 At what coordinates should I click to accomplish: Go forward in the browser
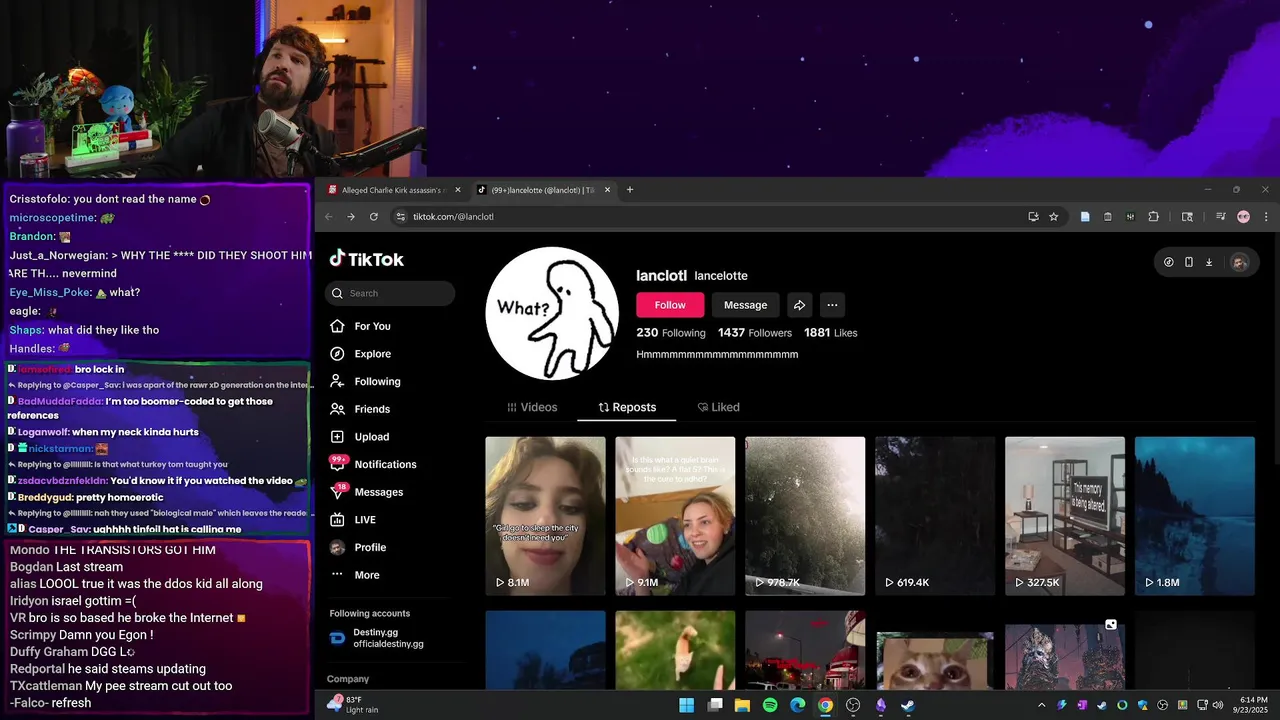click(351, 216)
